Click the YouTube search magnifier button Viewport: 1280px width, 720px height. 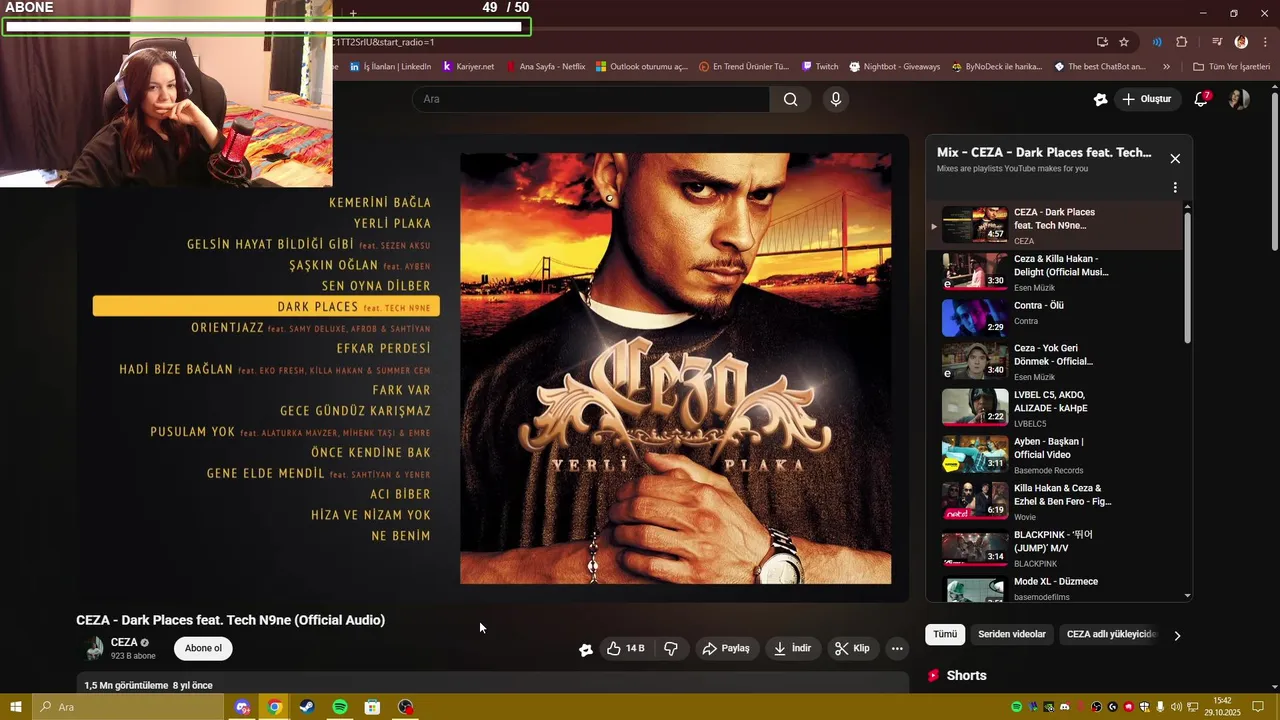790,99
